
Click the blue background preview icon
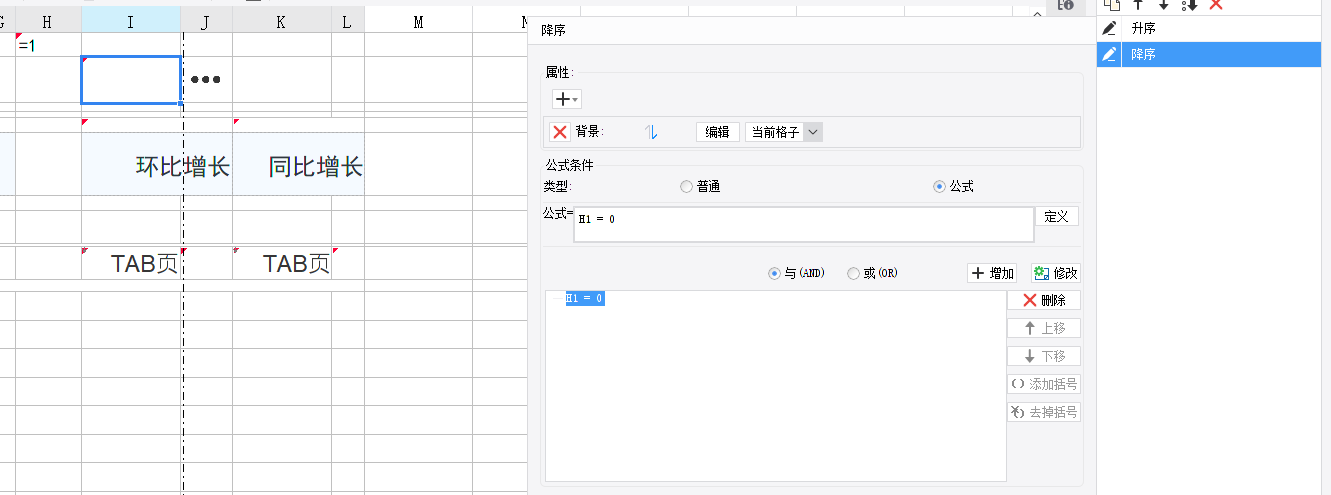[x=651, y=132]
